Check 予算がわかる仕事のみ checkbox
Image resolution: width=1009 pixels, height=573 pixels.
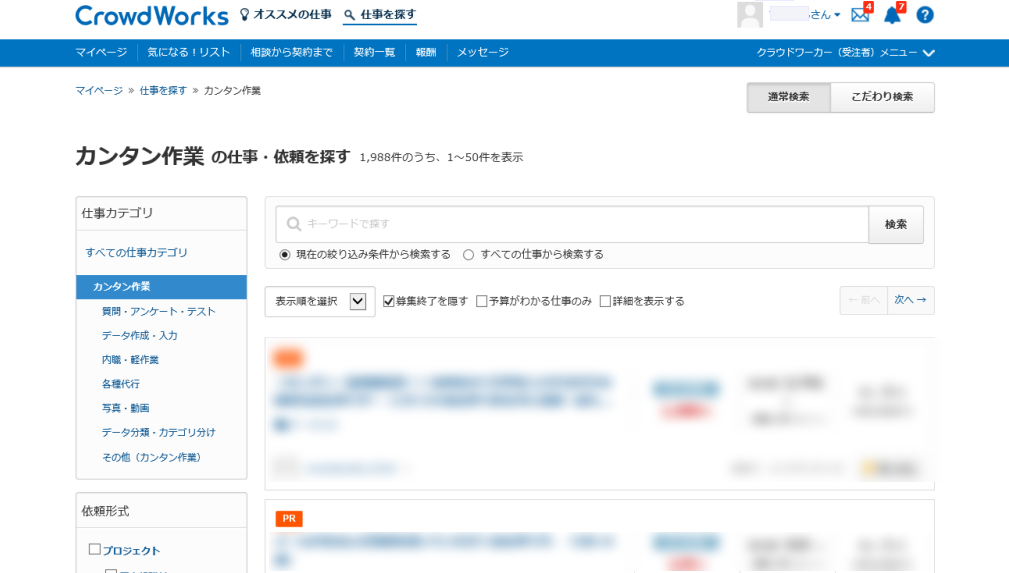pos(481,301)
